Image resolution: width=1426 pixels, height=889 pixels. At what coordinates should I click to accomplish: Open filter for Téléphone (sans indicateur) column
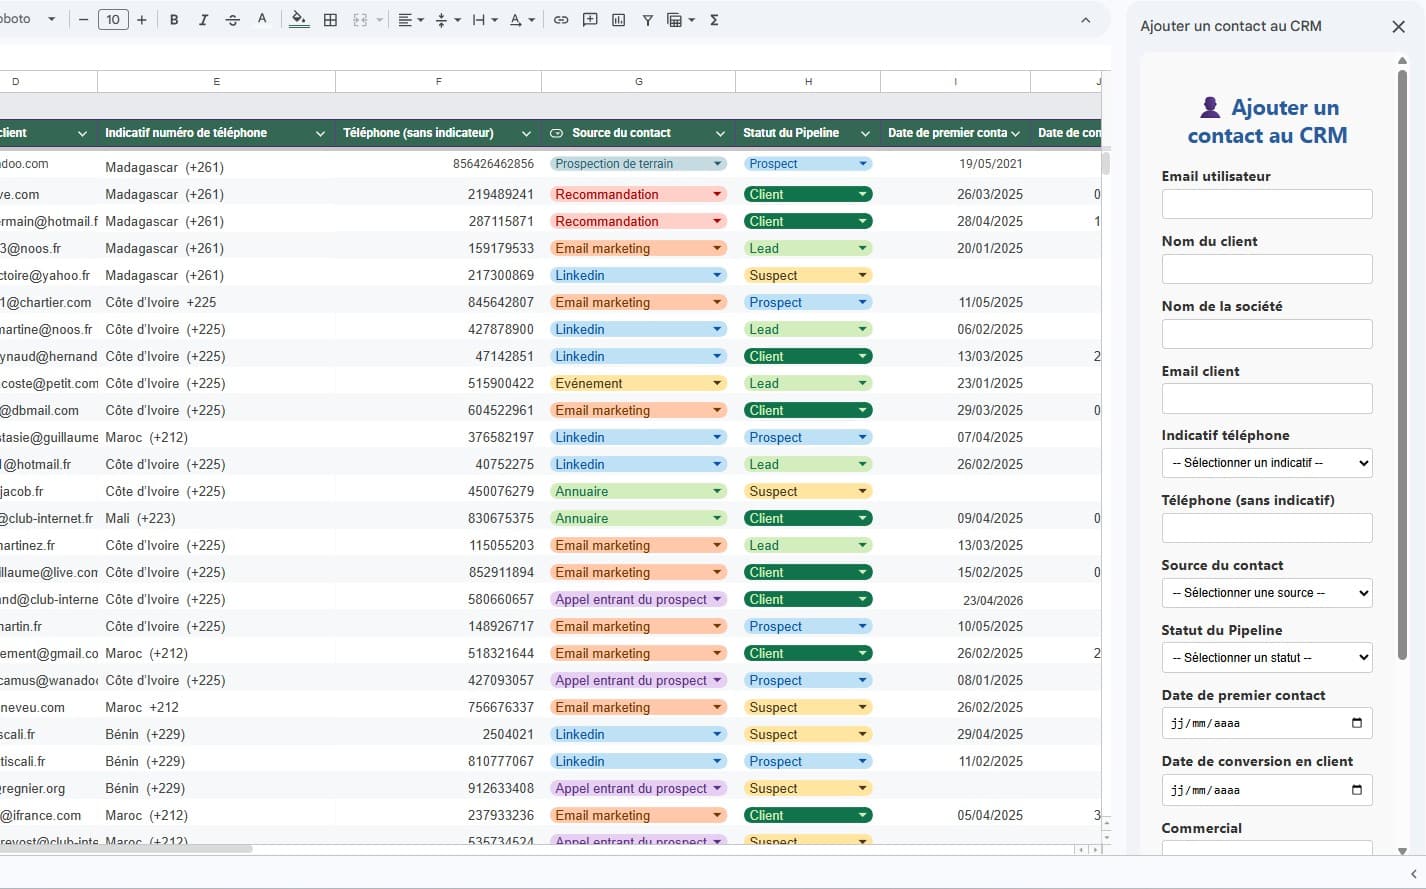(x=526, y=133)
